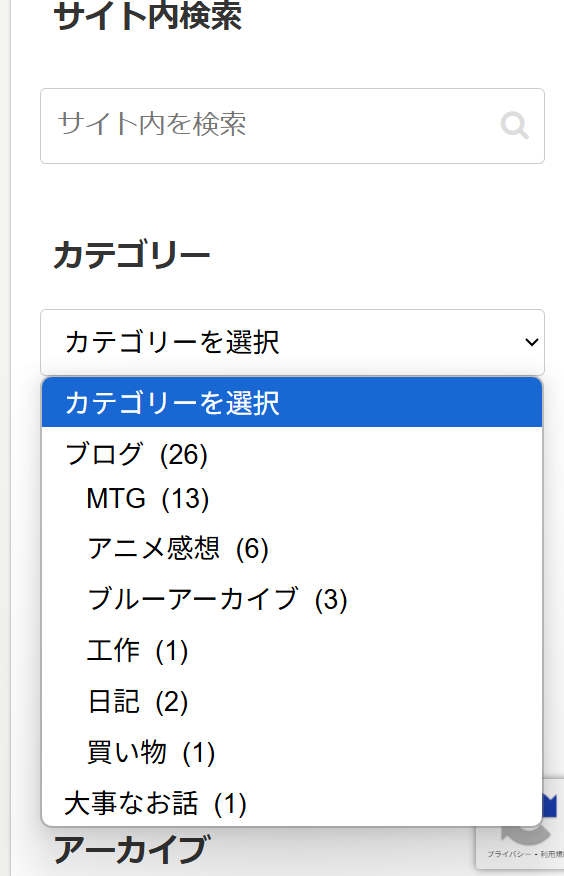
Task: Open the reCAPTCHA 利用規約 link
Action: tap(552, 854)
